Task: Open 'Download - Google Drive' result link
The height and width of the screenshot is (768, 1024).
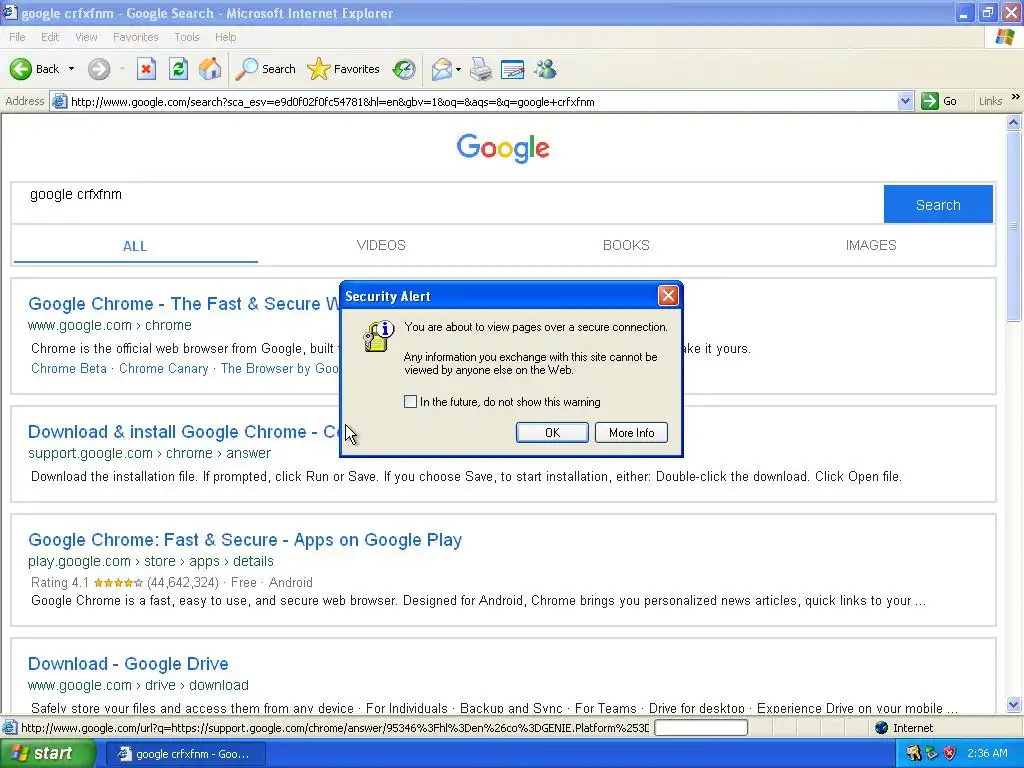Action: click(x=128, y=664)
